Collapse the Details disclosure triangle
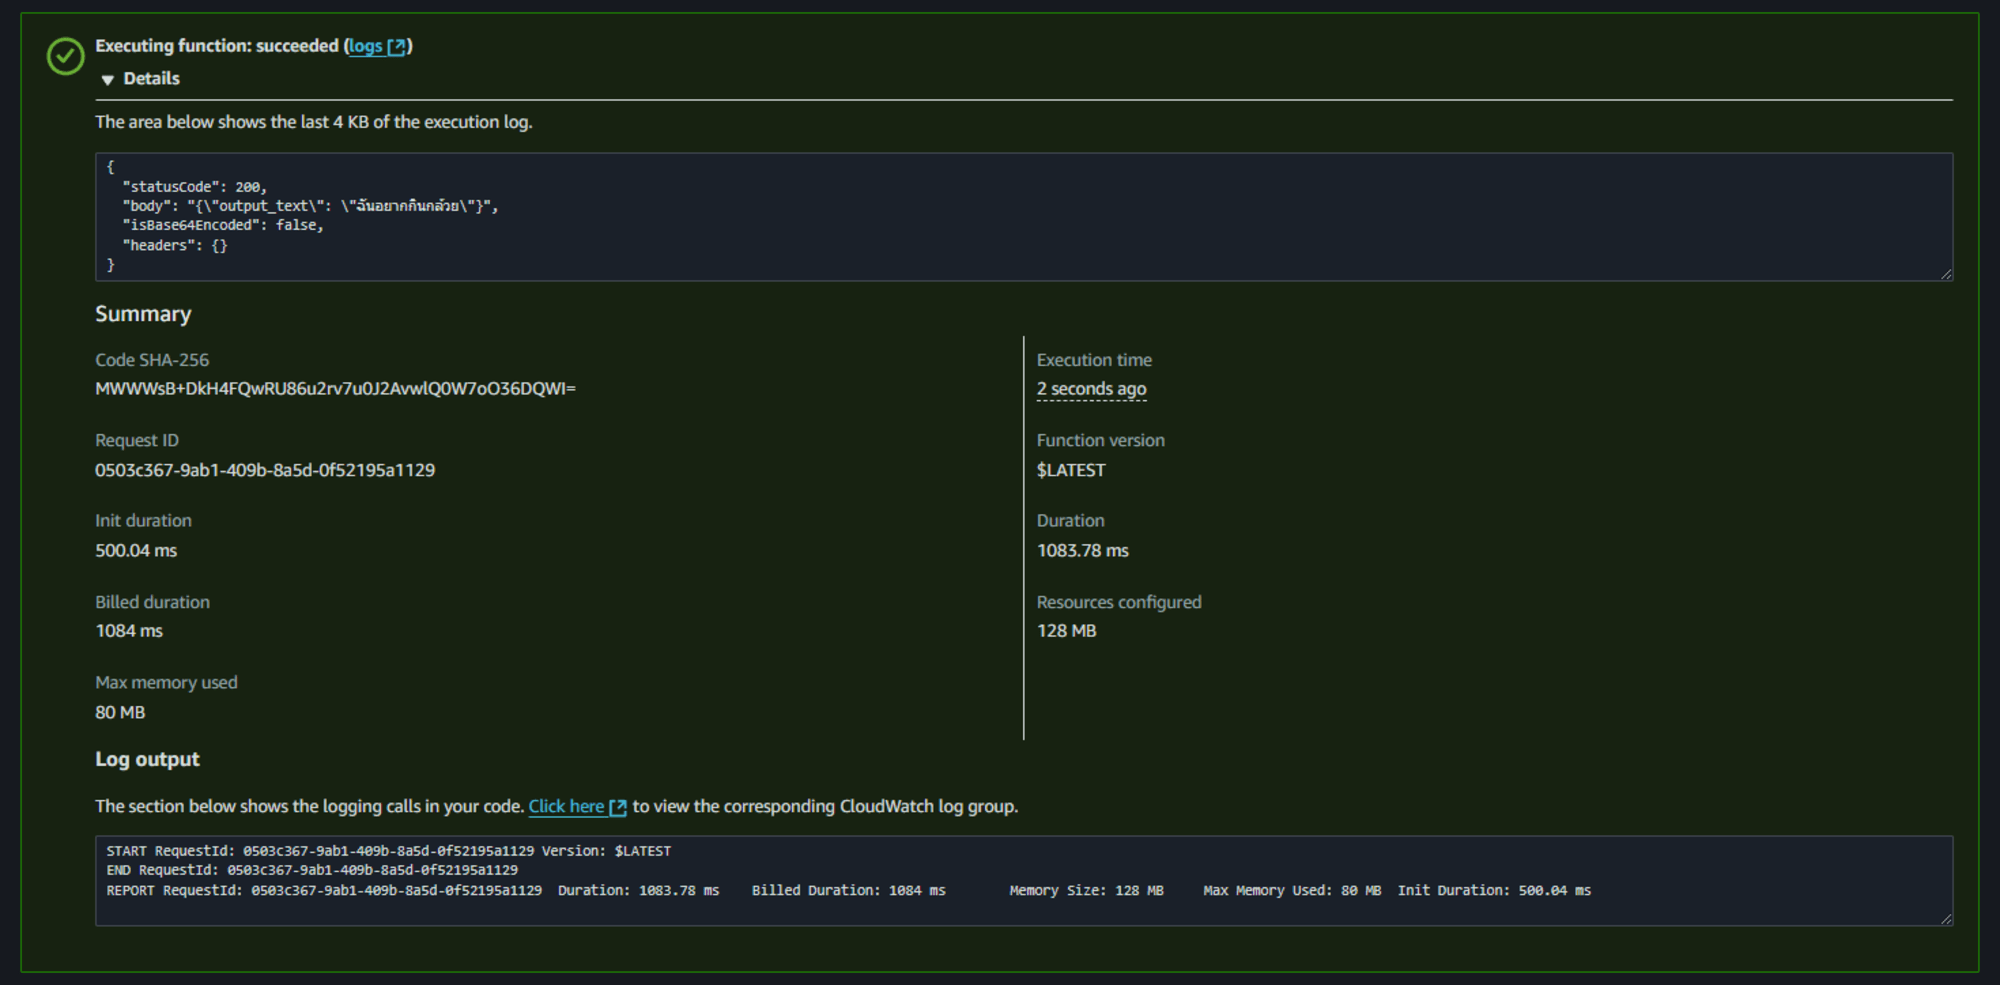The width and height of the screenshot is (2000, 985). coord(107,79)
